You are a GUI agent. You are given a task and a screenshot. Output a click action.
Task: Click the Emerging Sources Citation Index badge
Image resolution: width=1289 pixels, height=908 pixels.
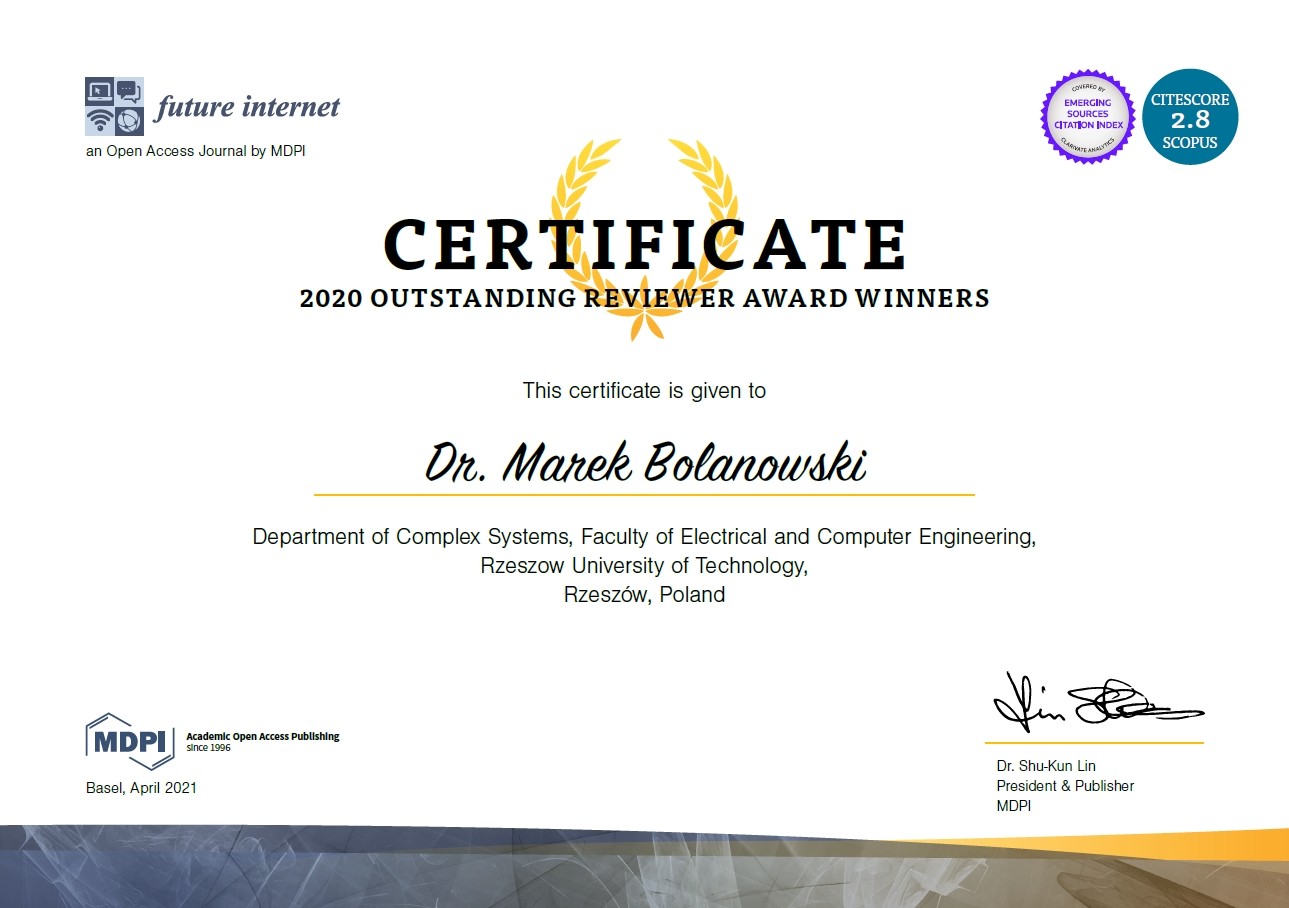click(1087, 115)
